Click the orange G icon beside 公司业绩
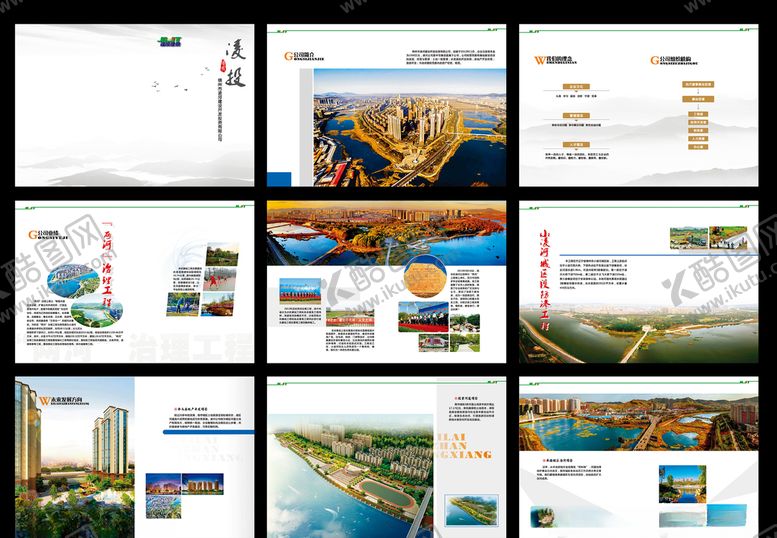The width and height of the screenshot is (777, 538). pyautogui.click(x=33, y=235)
